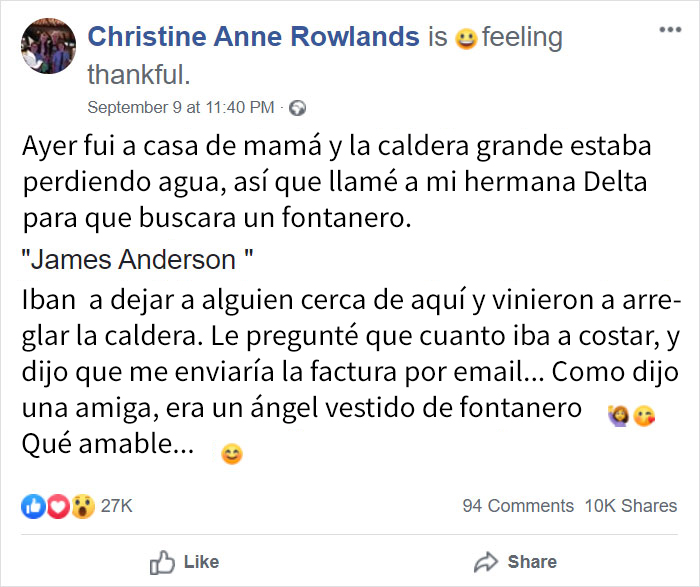This screenshot has height=587, width=700.
Task: Like the post with the Like button
Action: 184,562
